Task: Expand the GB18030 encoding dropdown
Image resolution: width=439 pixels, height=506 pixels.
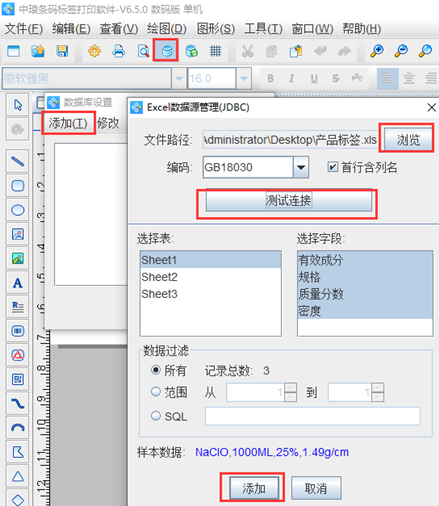Action: [301, 167]
